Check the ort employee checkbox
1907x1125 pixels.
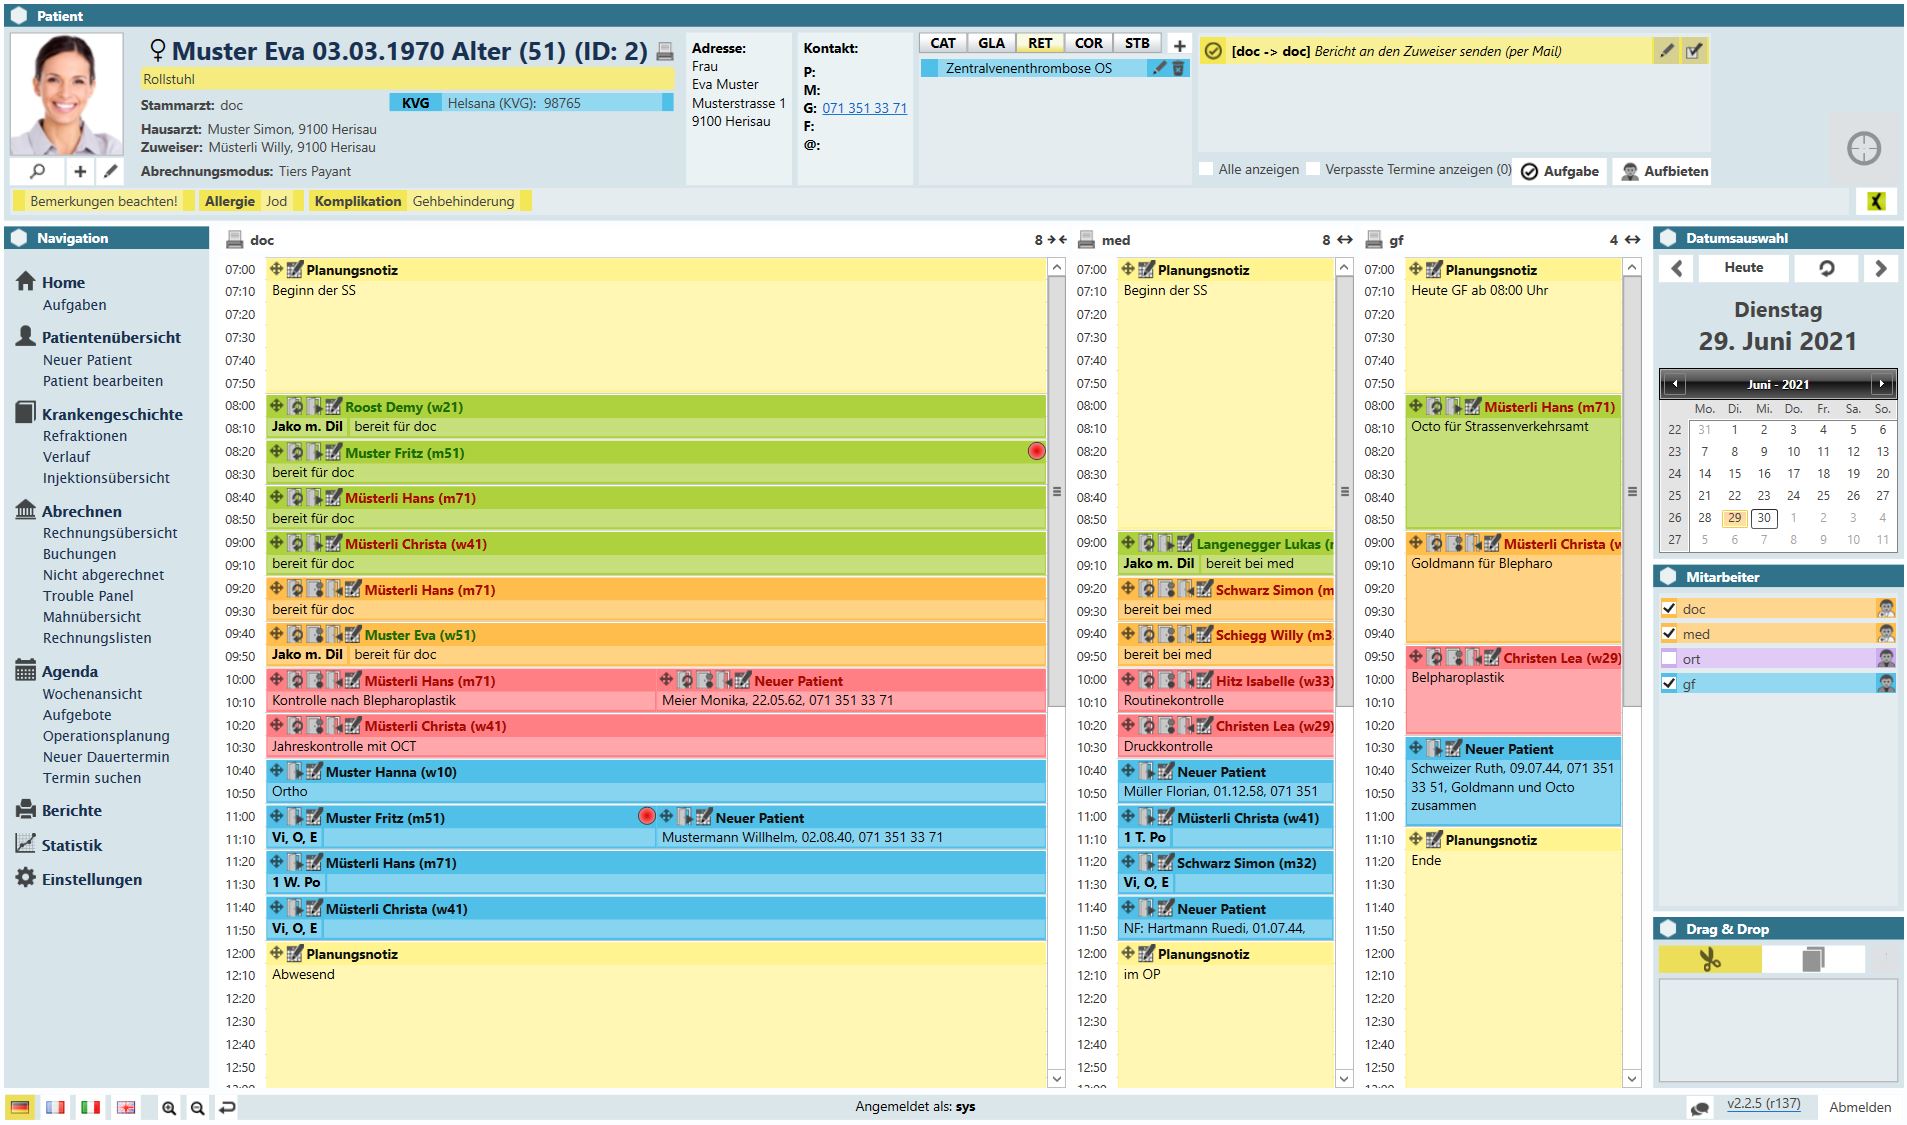1668,658
